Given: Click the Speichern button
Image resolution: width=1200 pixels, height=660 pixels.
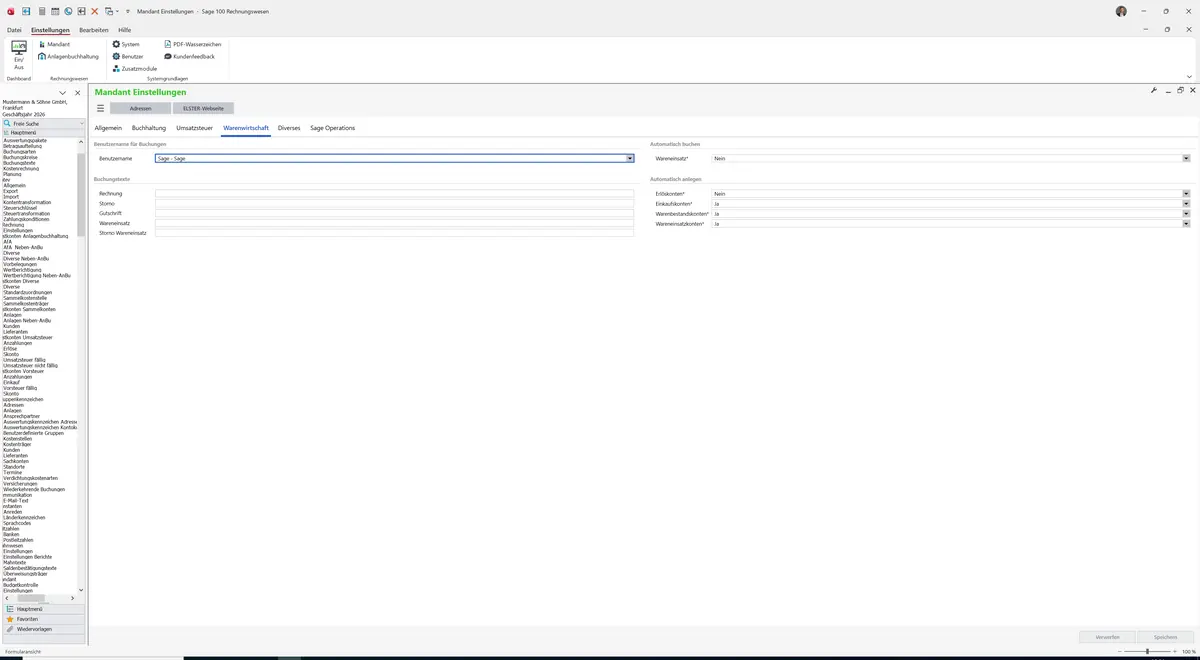Looking at the screenshot, I should coord(1166,636).
